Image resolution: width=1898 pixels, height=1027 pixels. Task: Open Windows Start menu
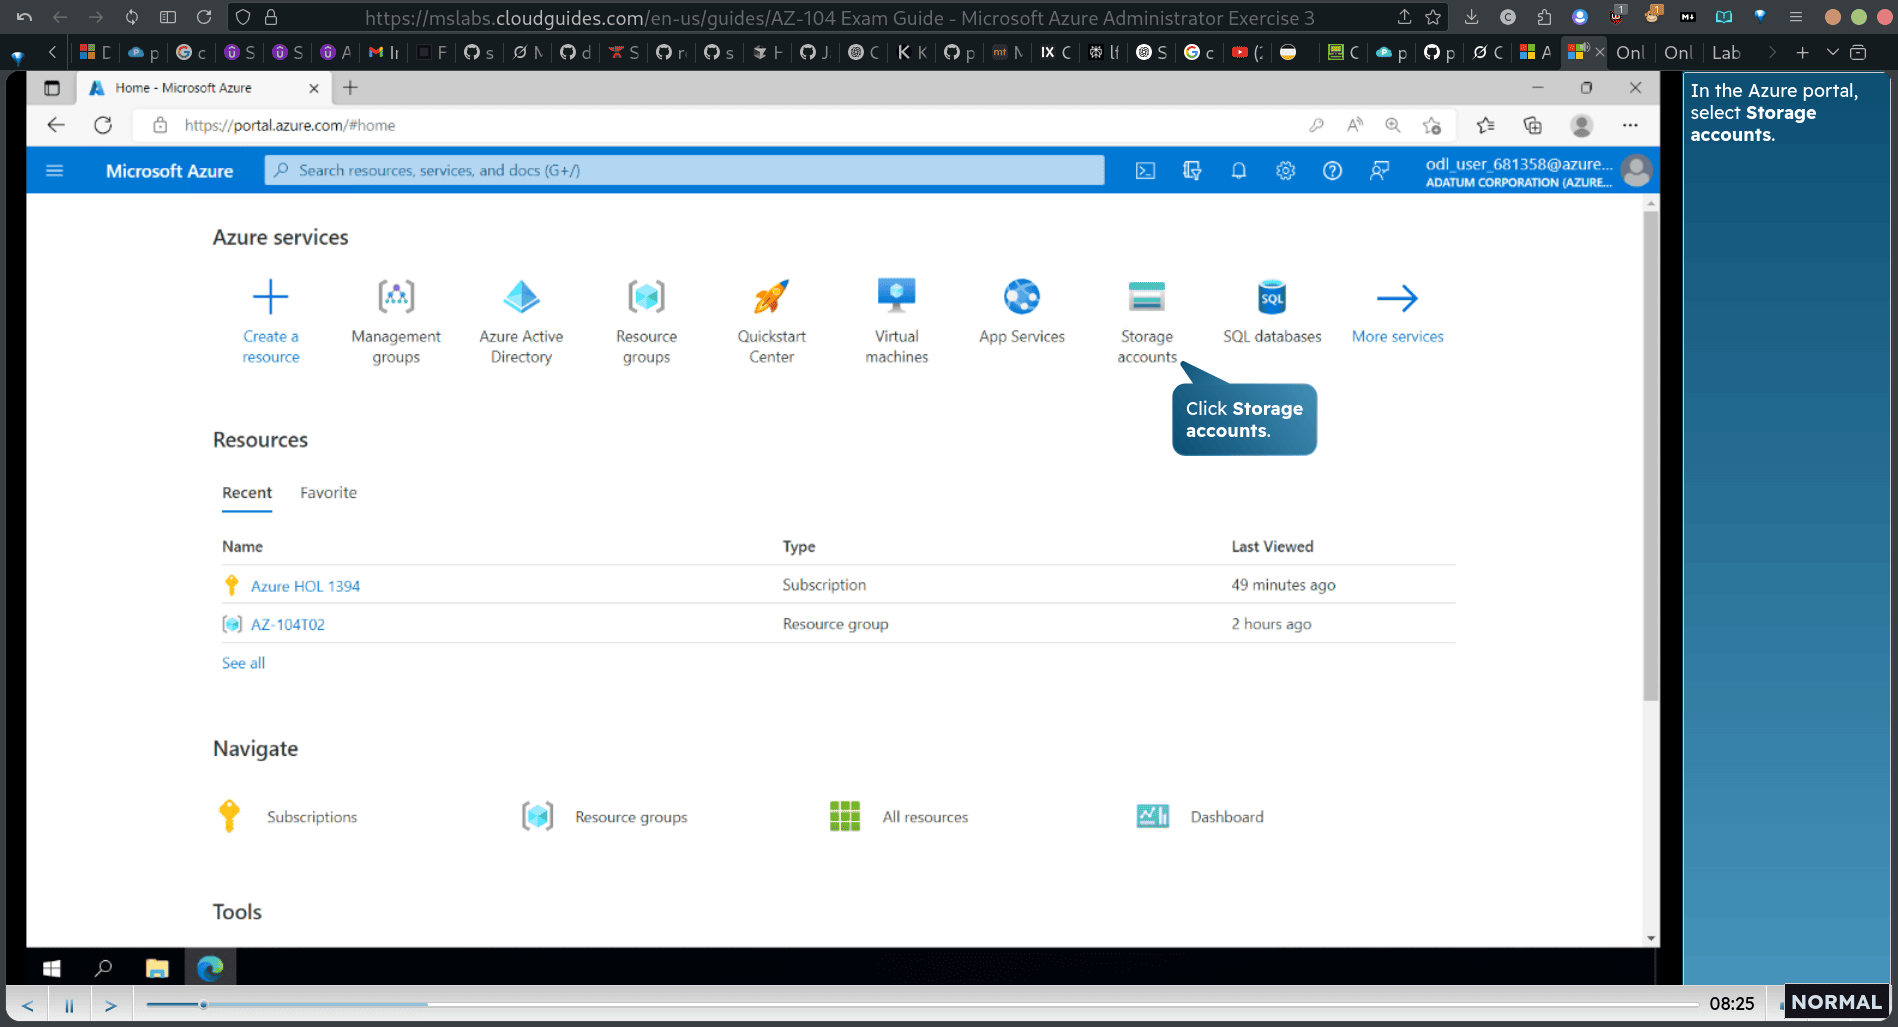pyautogui.click(x=52, y=968)
